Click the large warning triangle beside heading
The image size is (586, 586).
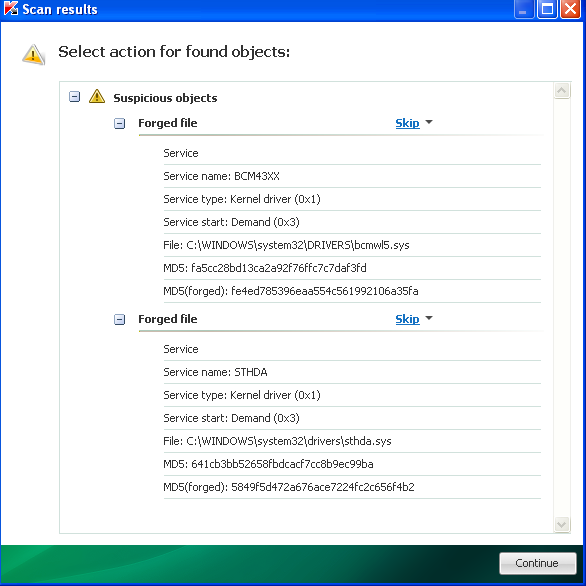34,55
